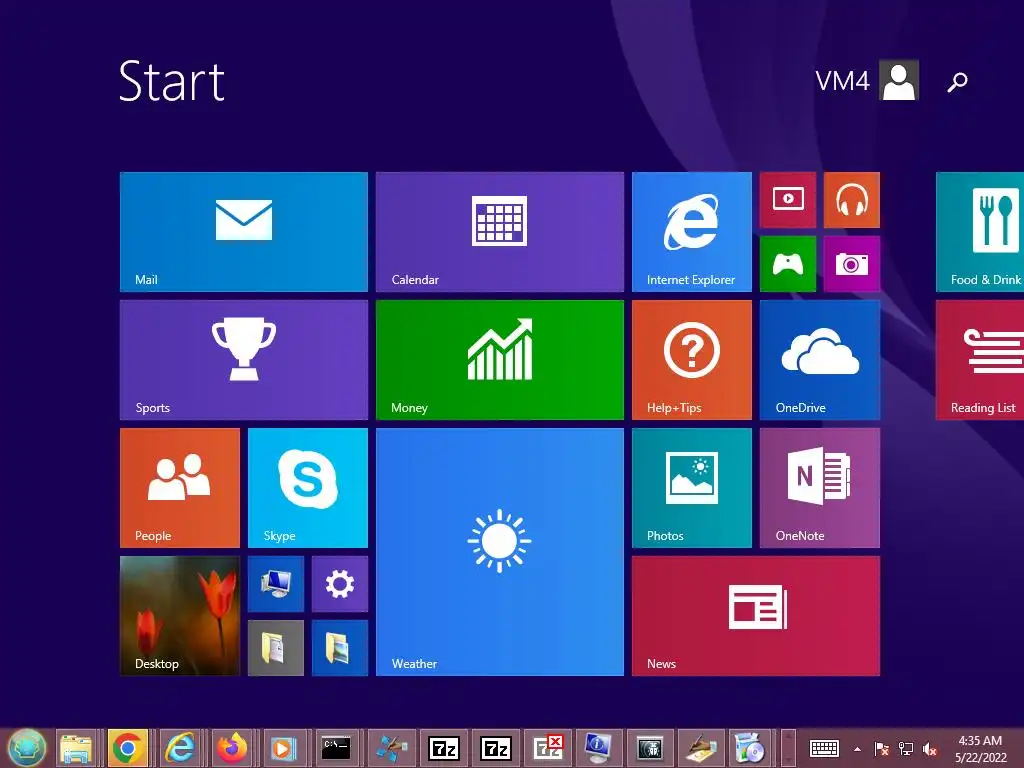
Task: Open the first 7z taskbar icon
Action: coord(443,748)
